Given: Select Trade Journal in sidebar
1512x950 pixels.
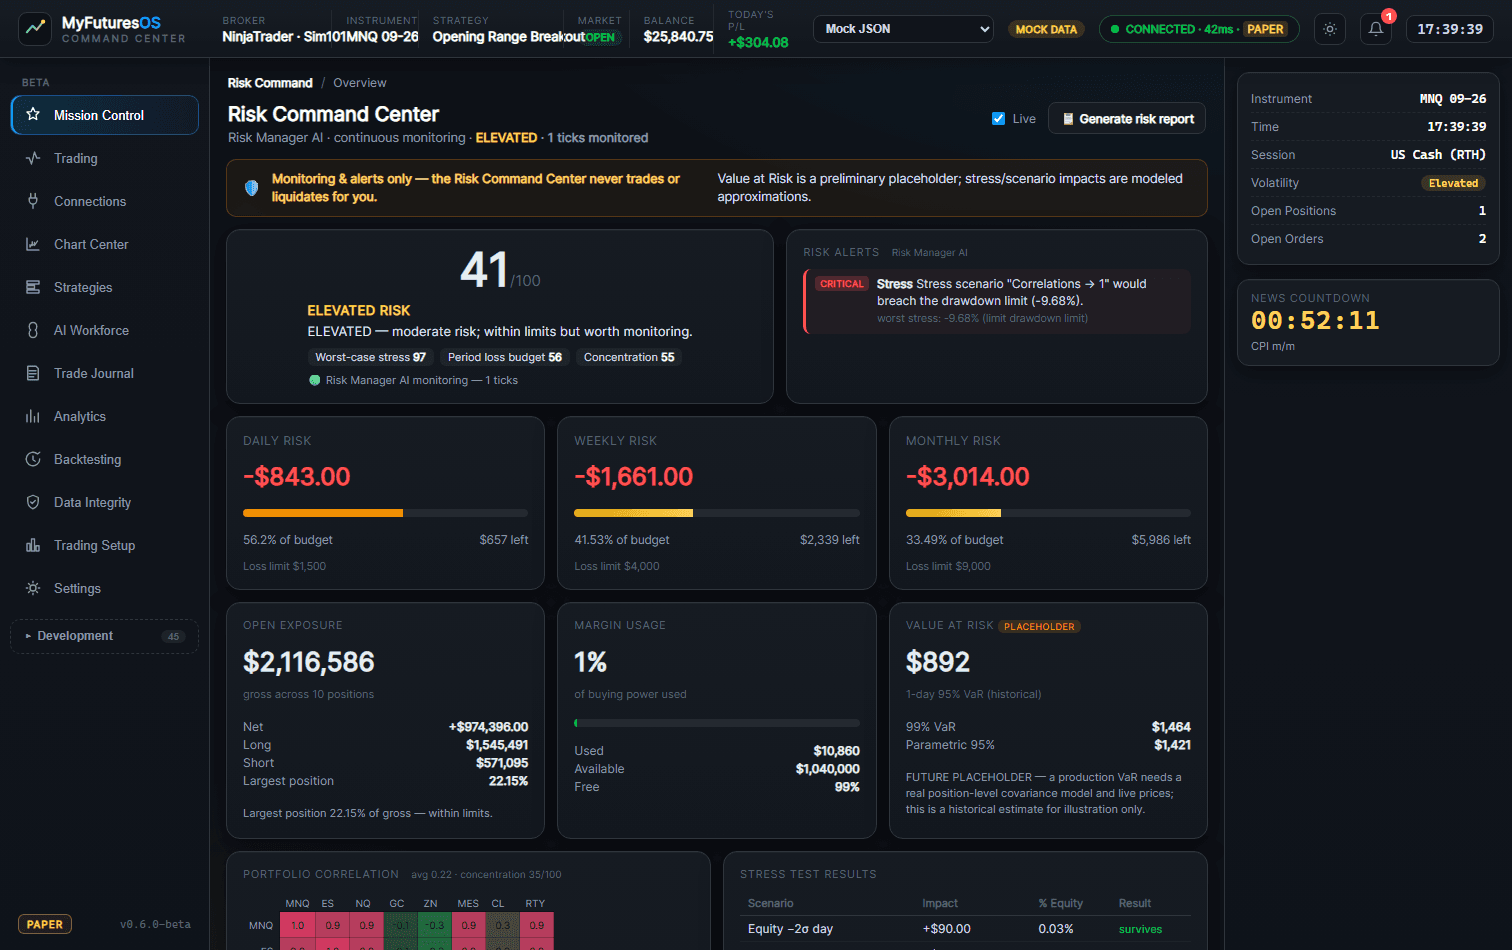Looking at the screenshot, I should [x=105, y=373].
